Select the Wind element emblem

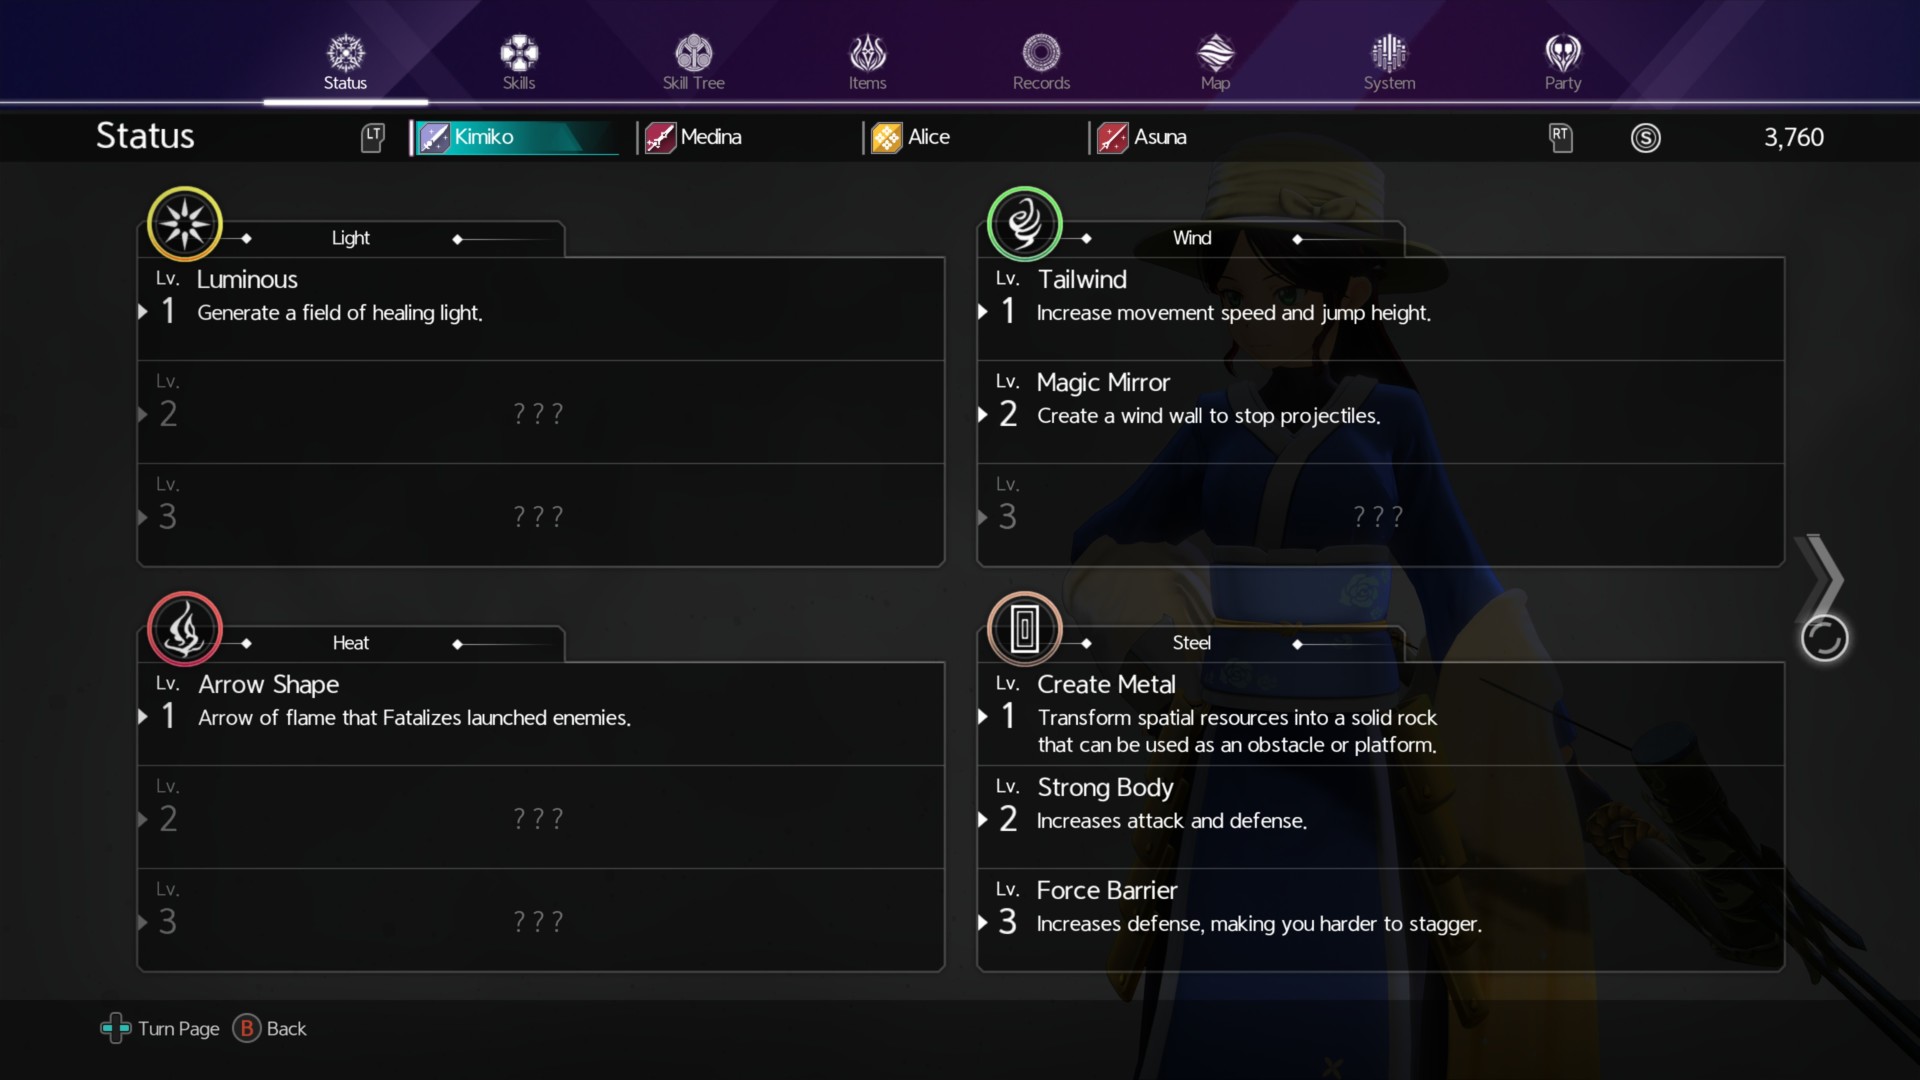coord(1025,224)
